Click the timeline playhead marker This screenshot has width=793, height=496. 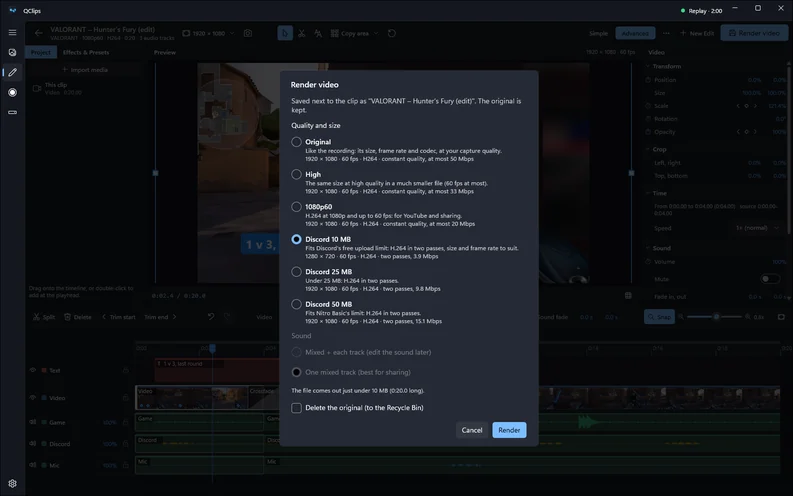coord(212,348)
